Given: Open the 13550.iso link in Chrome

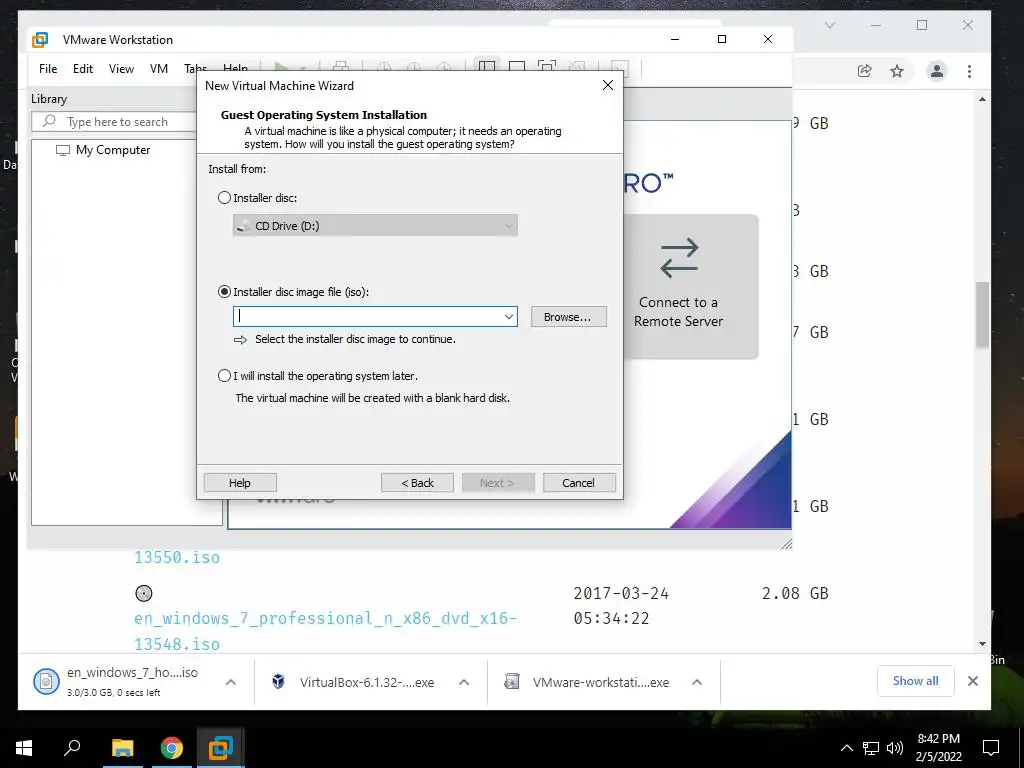Looking at the screenshot, I should pyautogui.click(x=177, y=557).
